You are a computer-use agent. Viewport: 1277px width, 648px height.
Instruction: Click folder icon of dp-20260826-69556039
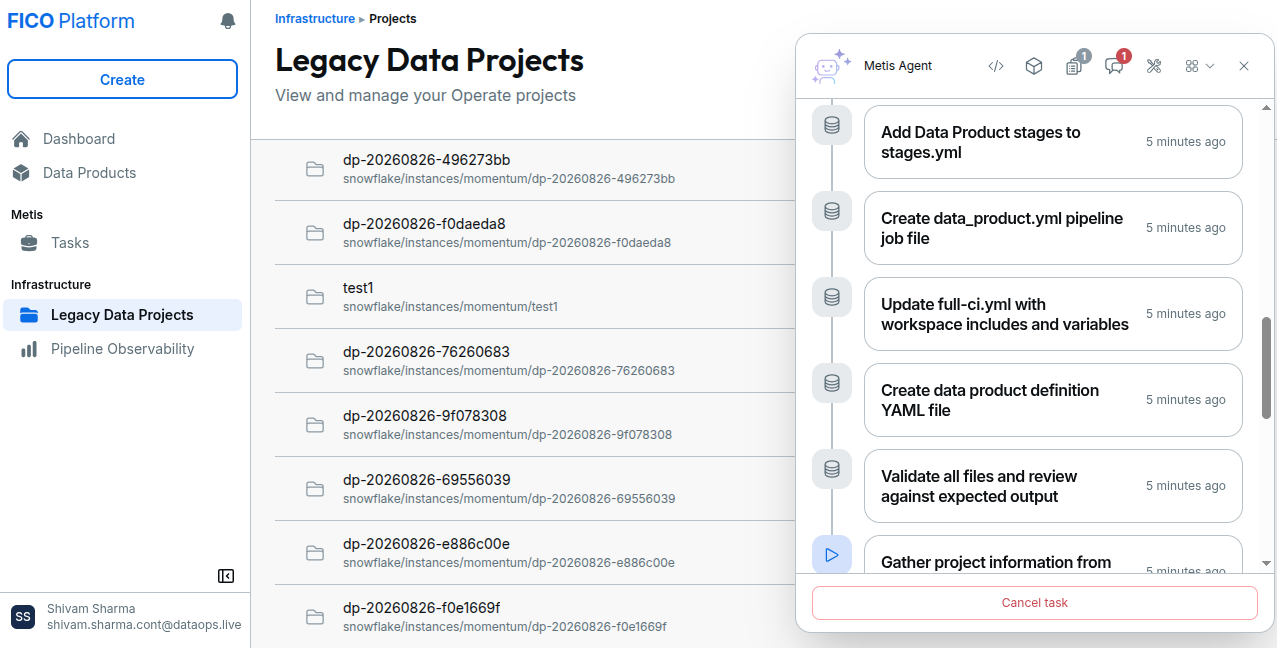point(315,489)
